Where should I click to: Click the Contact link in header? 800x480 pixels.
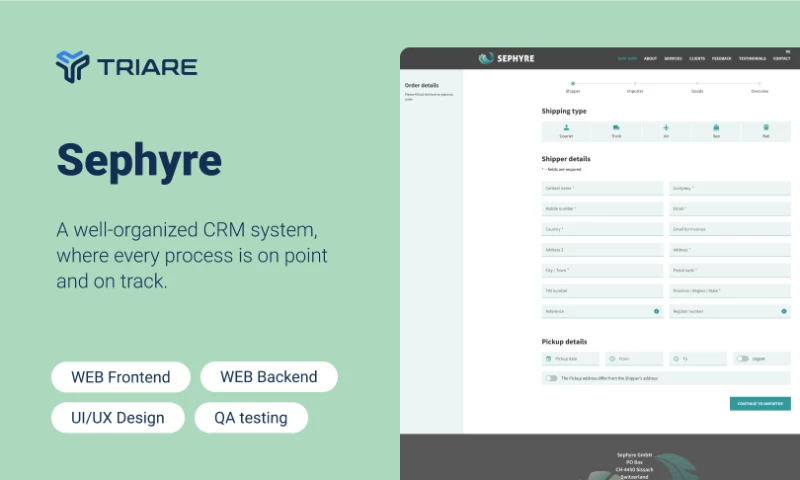click(781, 59)
